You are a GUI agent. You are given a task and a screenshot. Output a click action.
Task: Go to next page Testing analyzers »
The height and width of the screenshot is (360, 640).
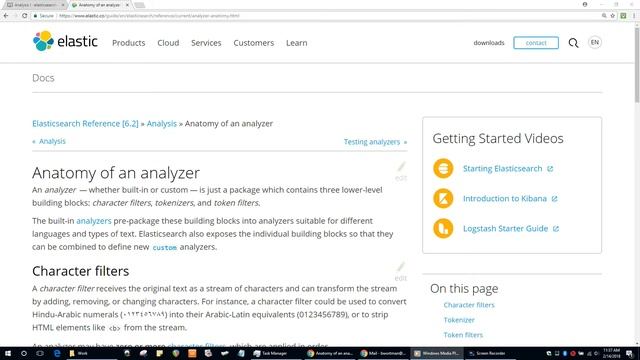[375, 142]
